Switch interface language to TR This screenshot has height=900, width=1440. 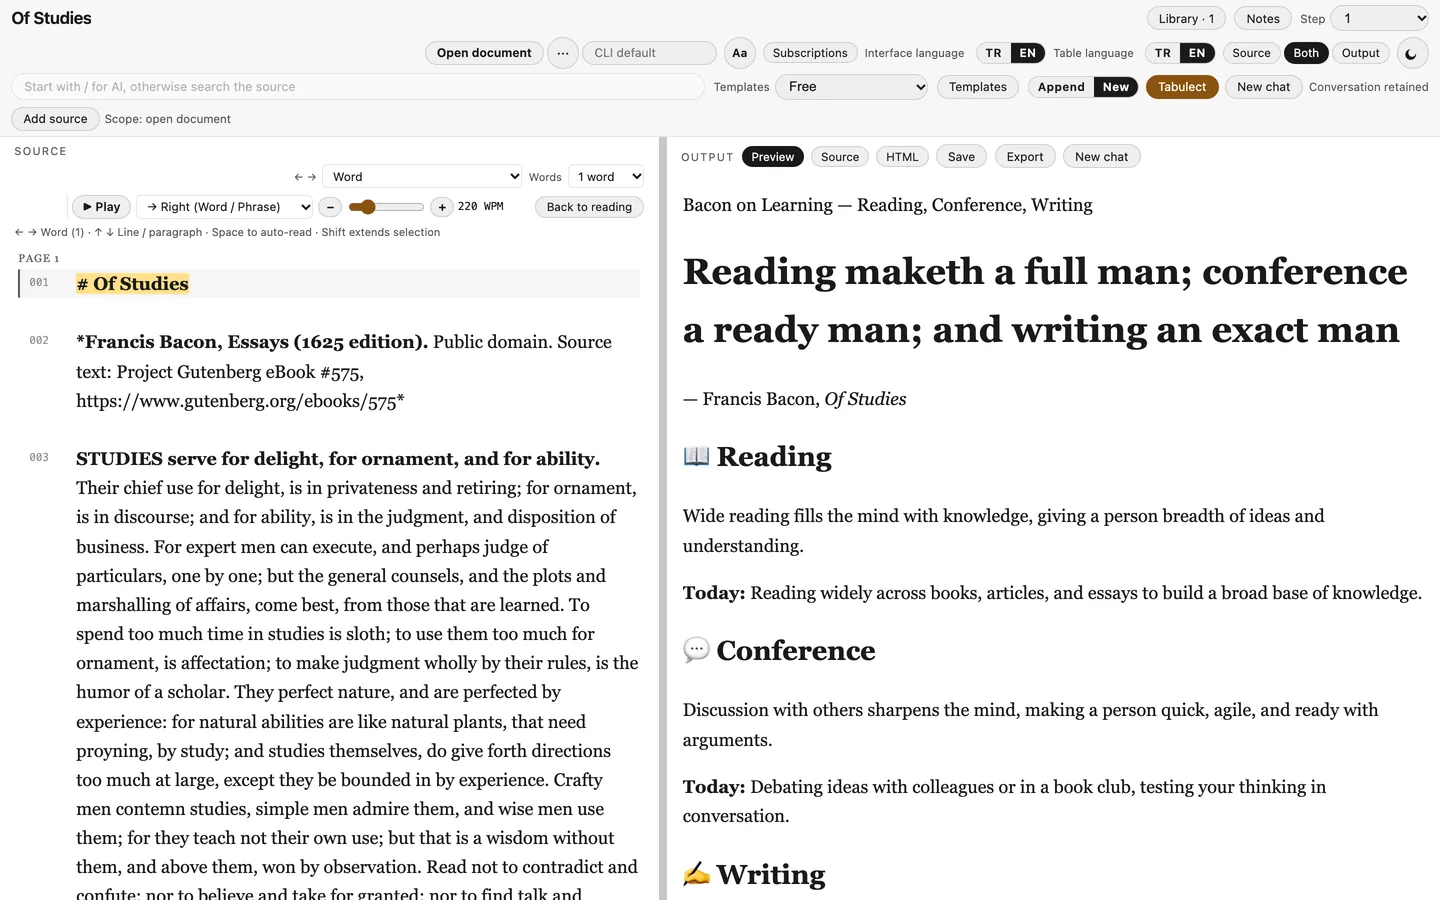click(x=993, y=53)
